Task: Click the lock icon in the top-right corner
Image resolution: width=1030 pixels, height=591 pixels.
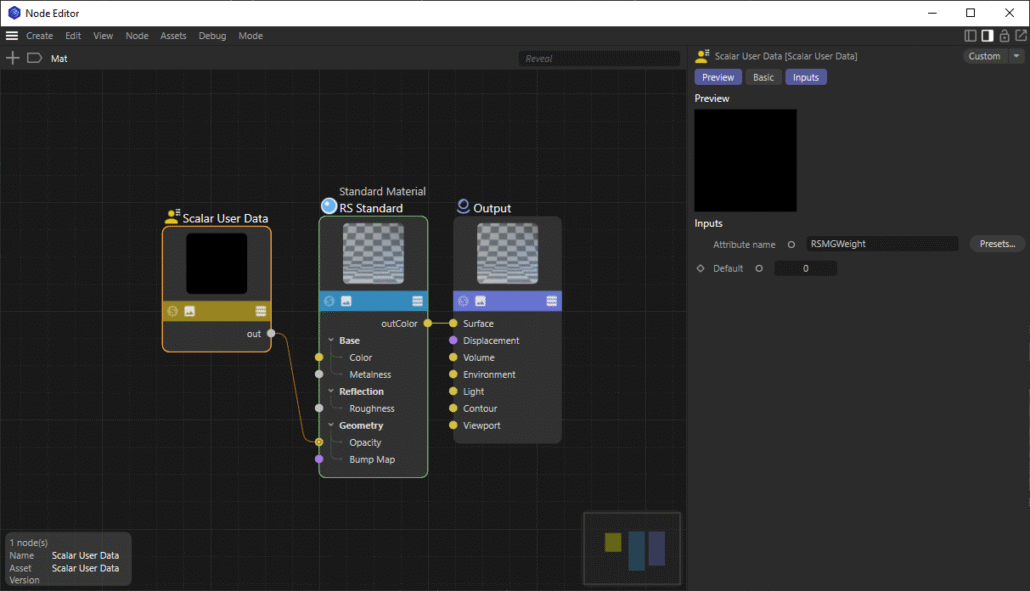Action: click(x=1004, y=36)
